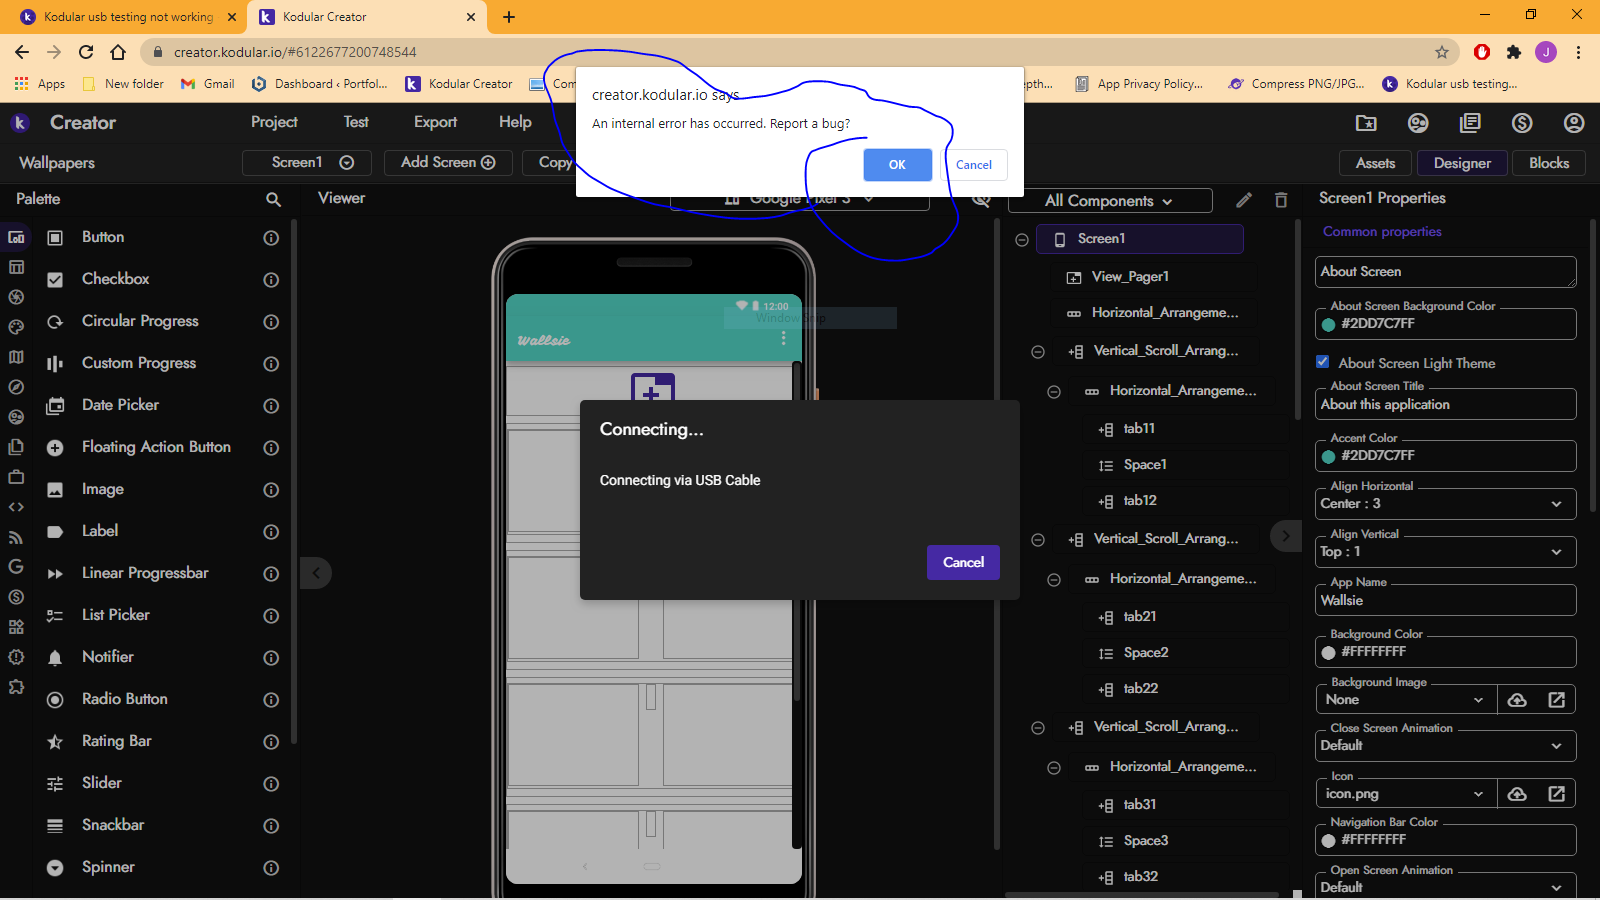Open the All Components filter dropdown
Image resolution: width=1600 pixels, height=900 pixels.
tap(1110, 201)
